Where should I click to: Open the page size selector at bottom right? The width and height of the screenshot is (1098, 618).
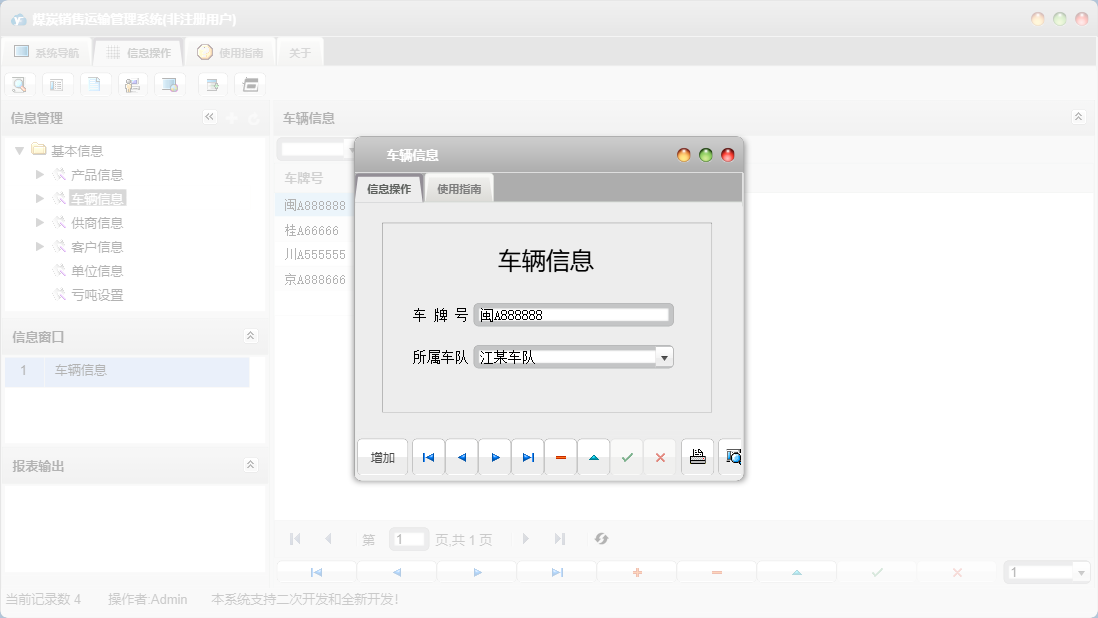[x=1046, y=571]
